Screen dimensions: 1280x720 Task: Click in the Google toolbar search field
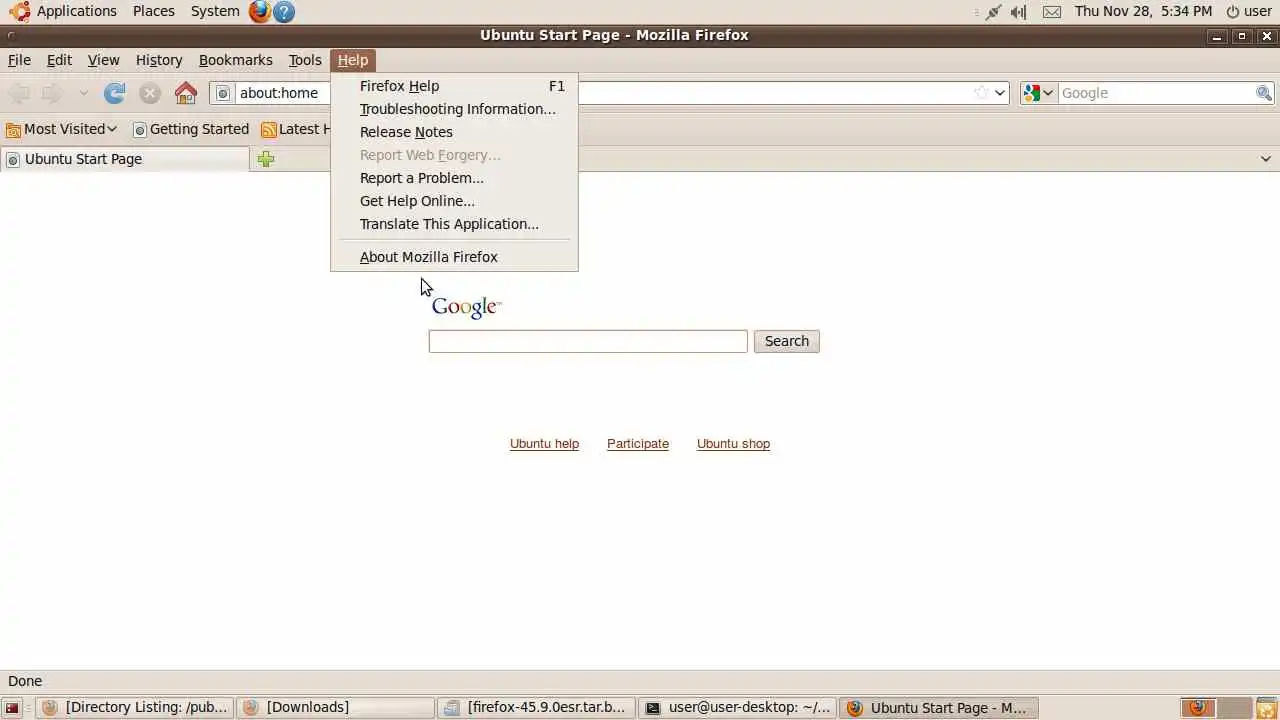coord(1156,93)
